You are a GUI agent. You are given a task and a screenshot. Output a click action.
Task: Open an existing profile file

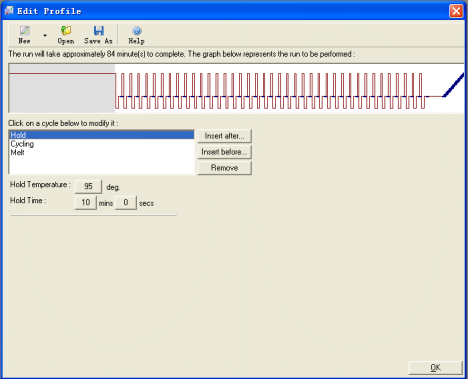pyautogui.click(x=66, y=35)
